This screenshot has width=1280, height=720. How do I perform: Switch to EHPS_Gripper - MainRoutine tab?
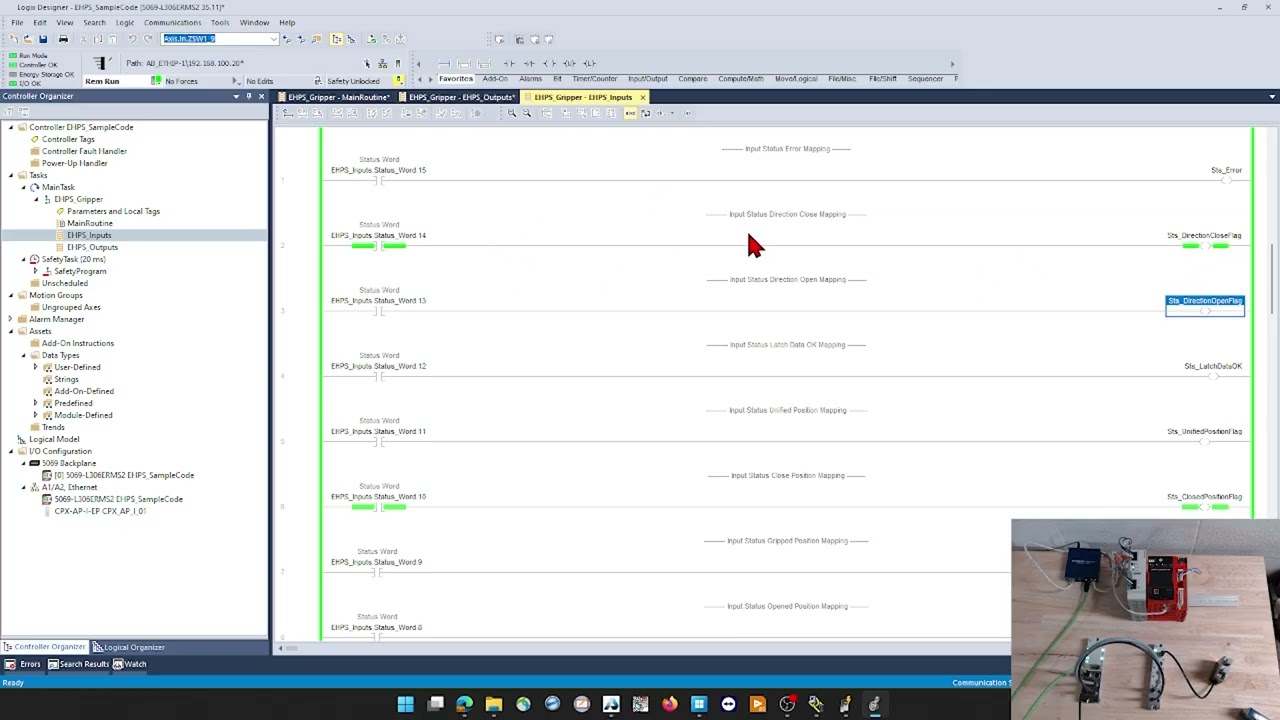tap(333, 97)
